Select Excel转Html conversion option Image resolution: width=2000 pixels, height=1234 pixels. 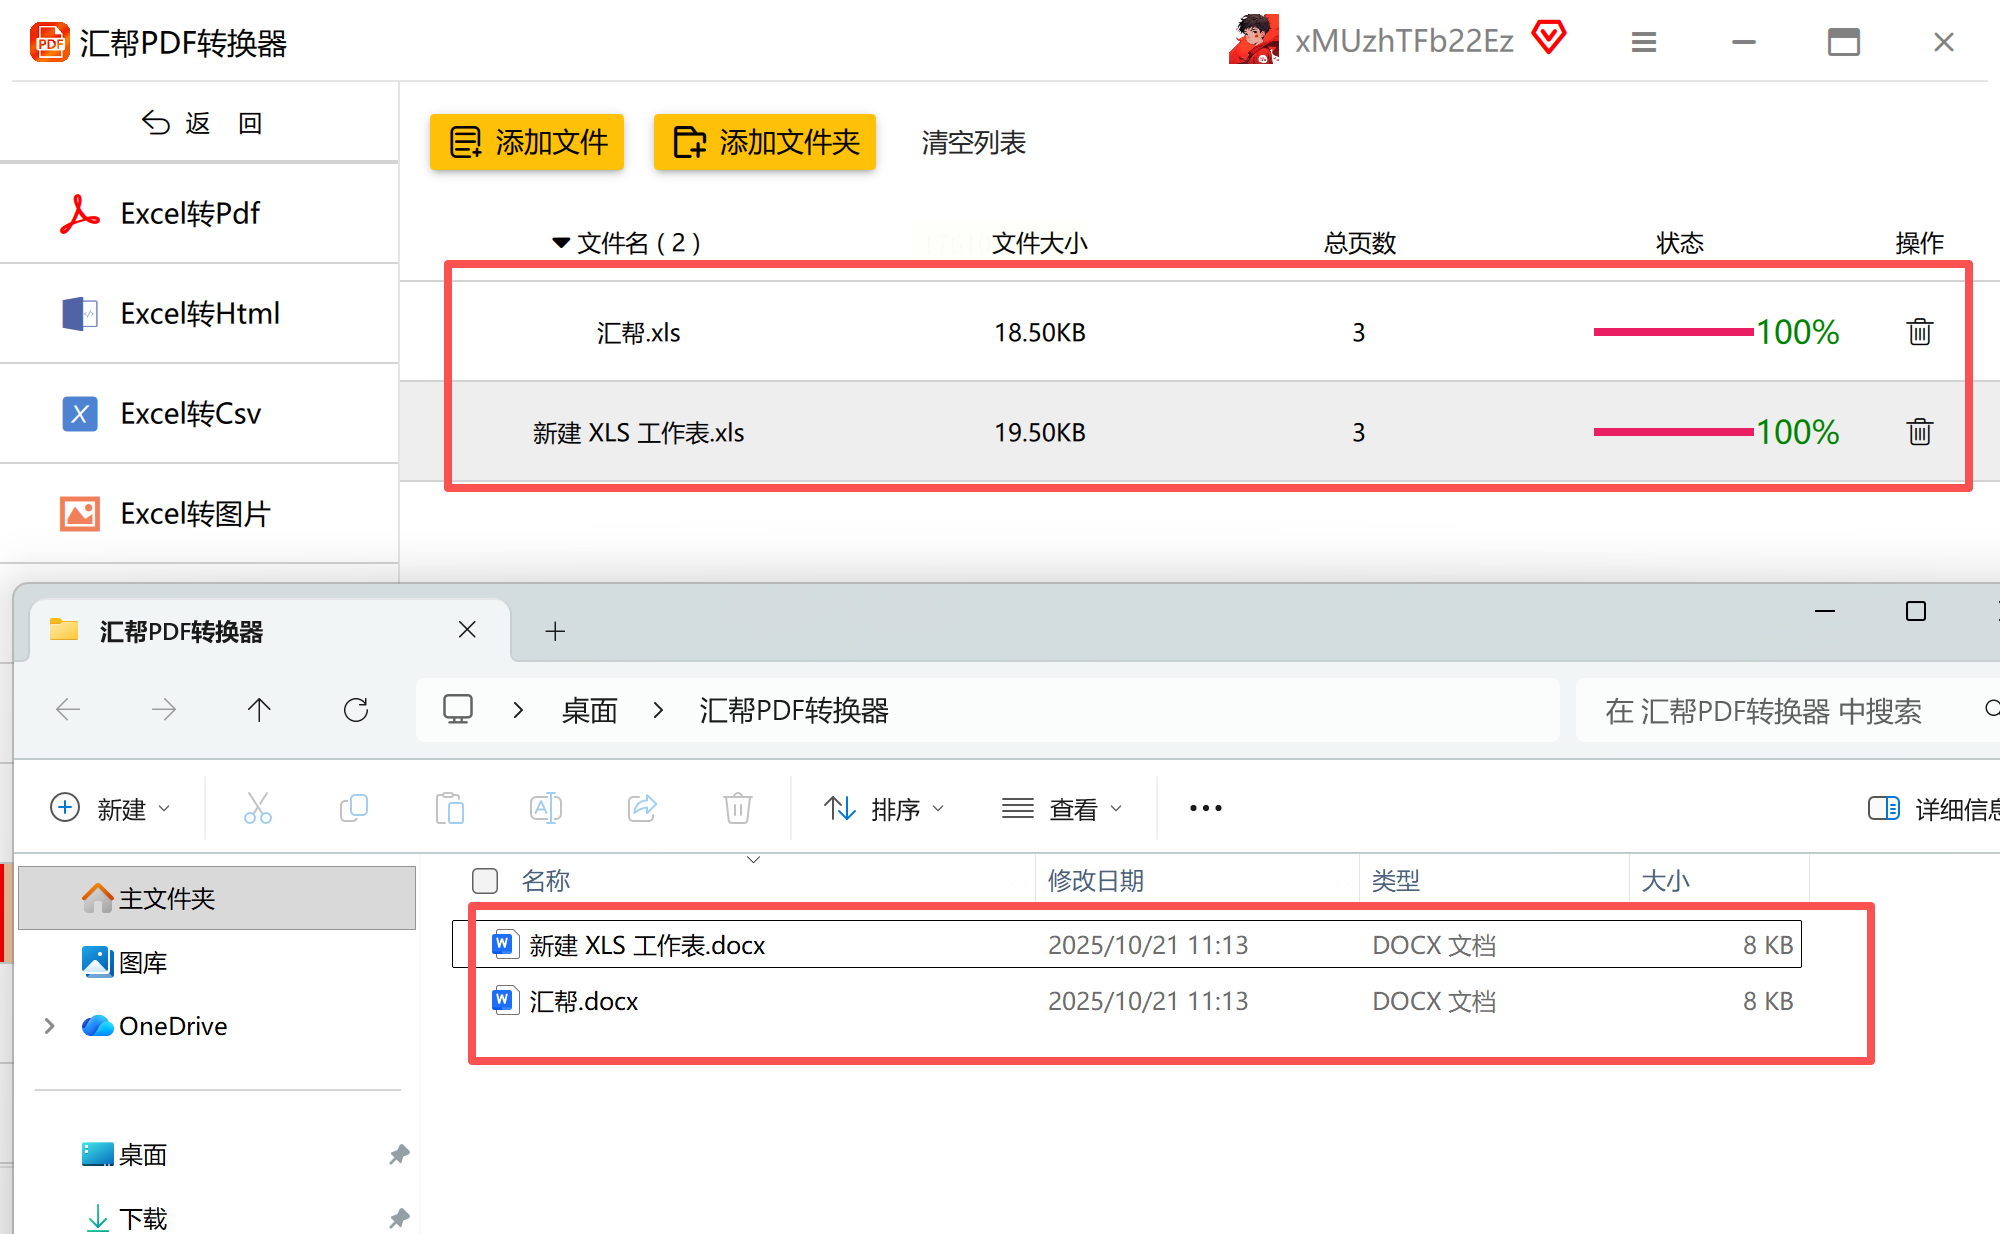pos(199,313)
